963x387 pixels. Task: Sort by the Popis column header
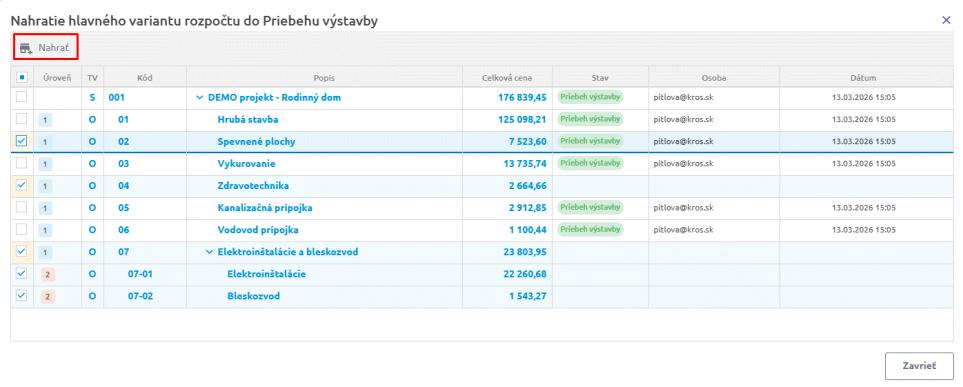[x=324, y=78]
